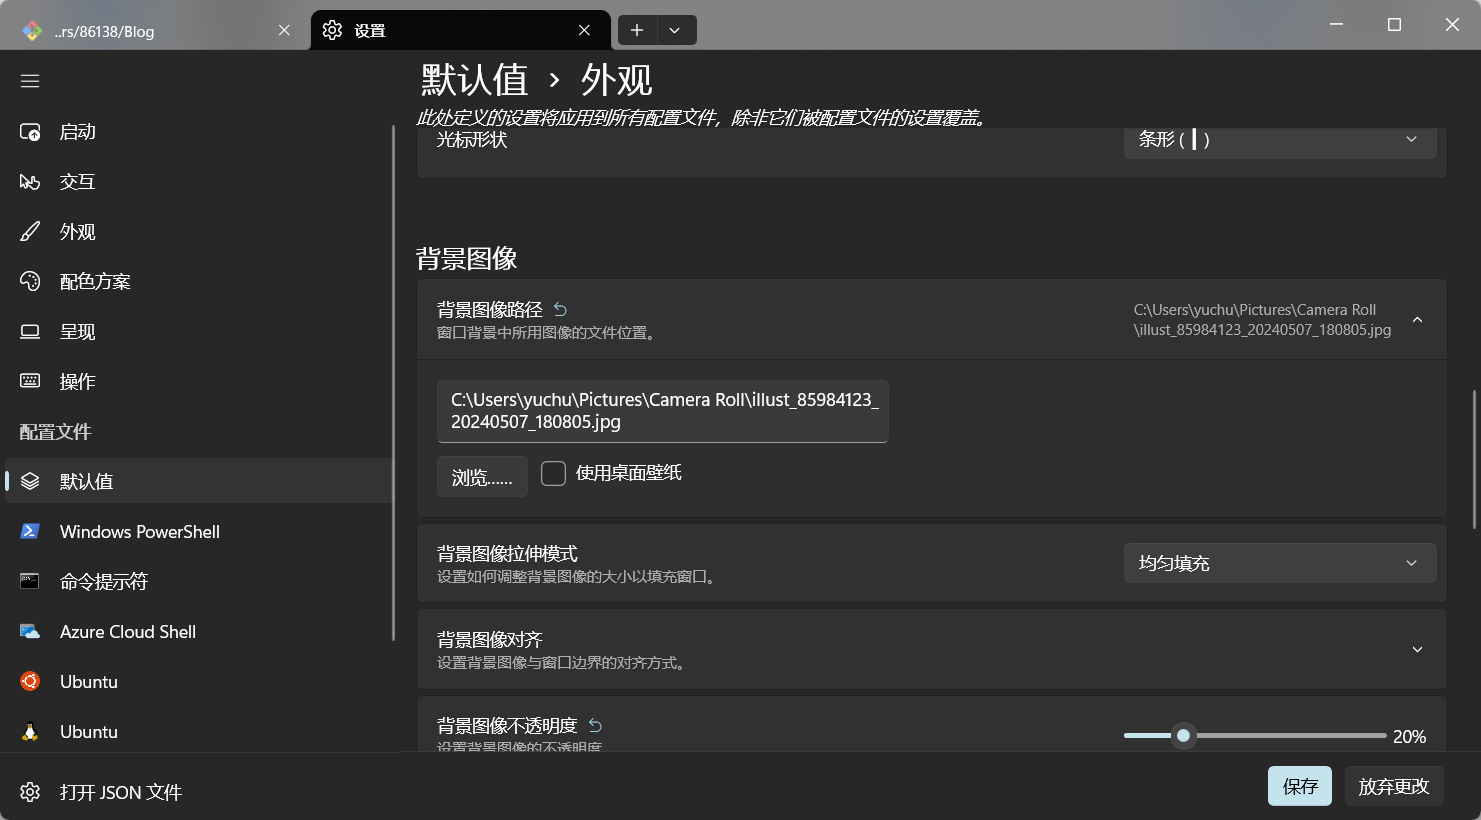
Task: Open a new tab with plus button
Action: 637,30
